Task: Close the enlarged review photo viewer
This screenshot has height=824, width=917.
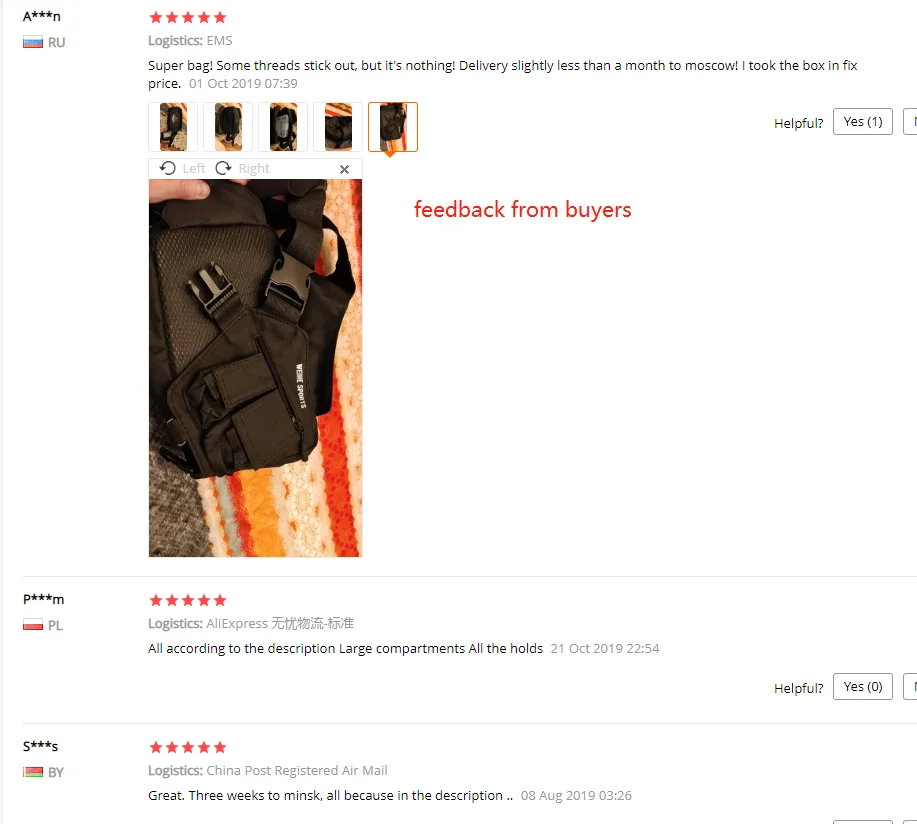Action: 344,169
